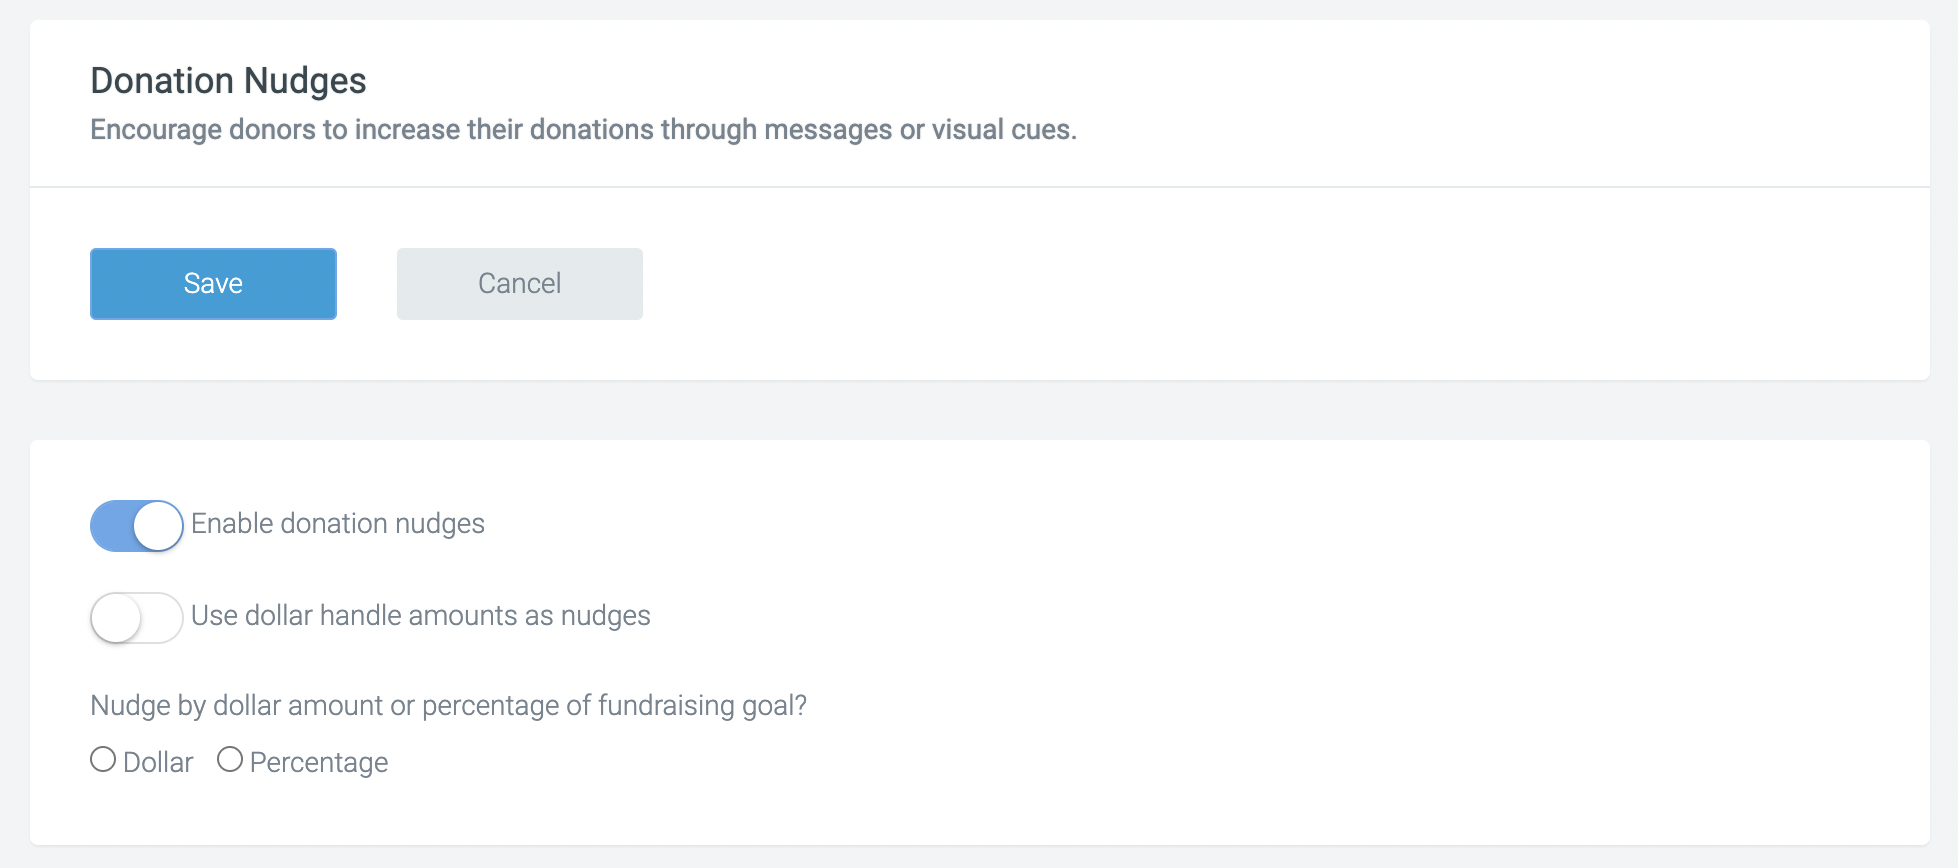The width and height of the screenshot is (1958, 868).
Task: Click the 'Dollar' option label text
Action: coord(158,763)
